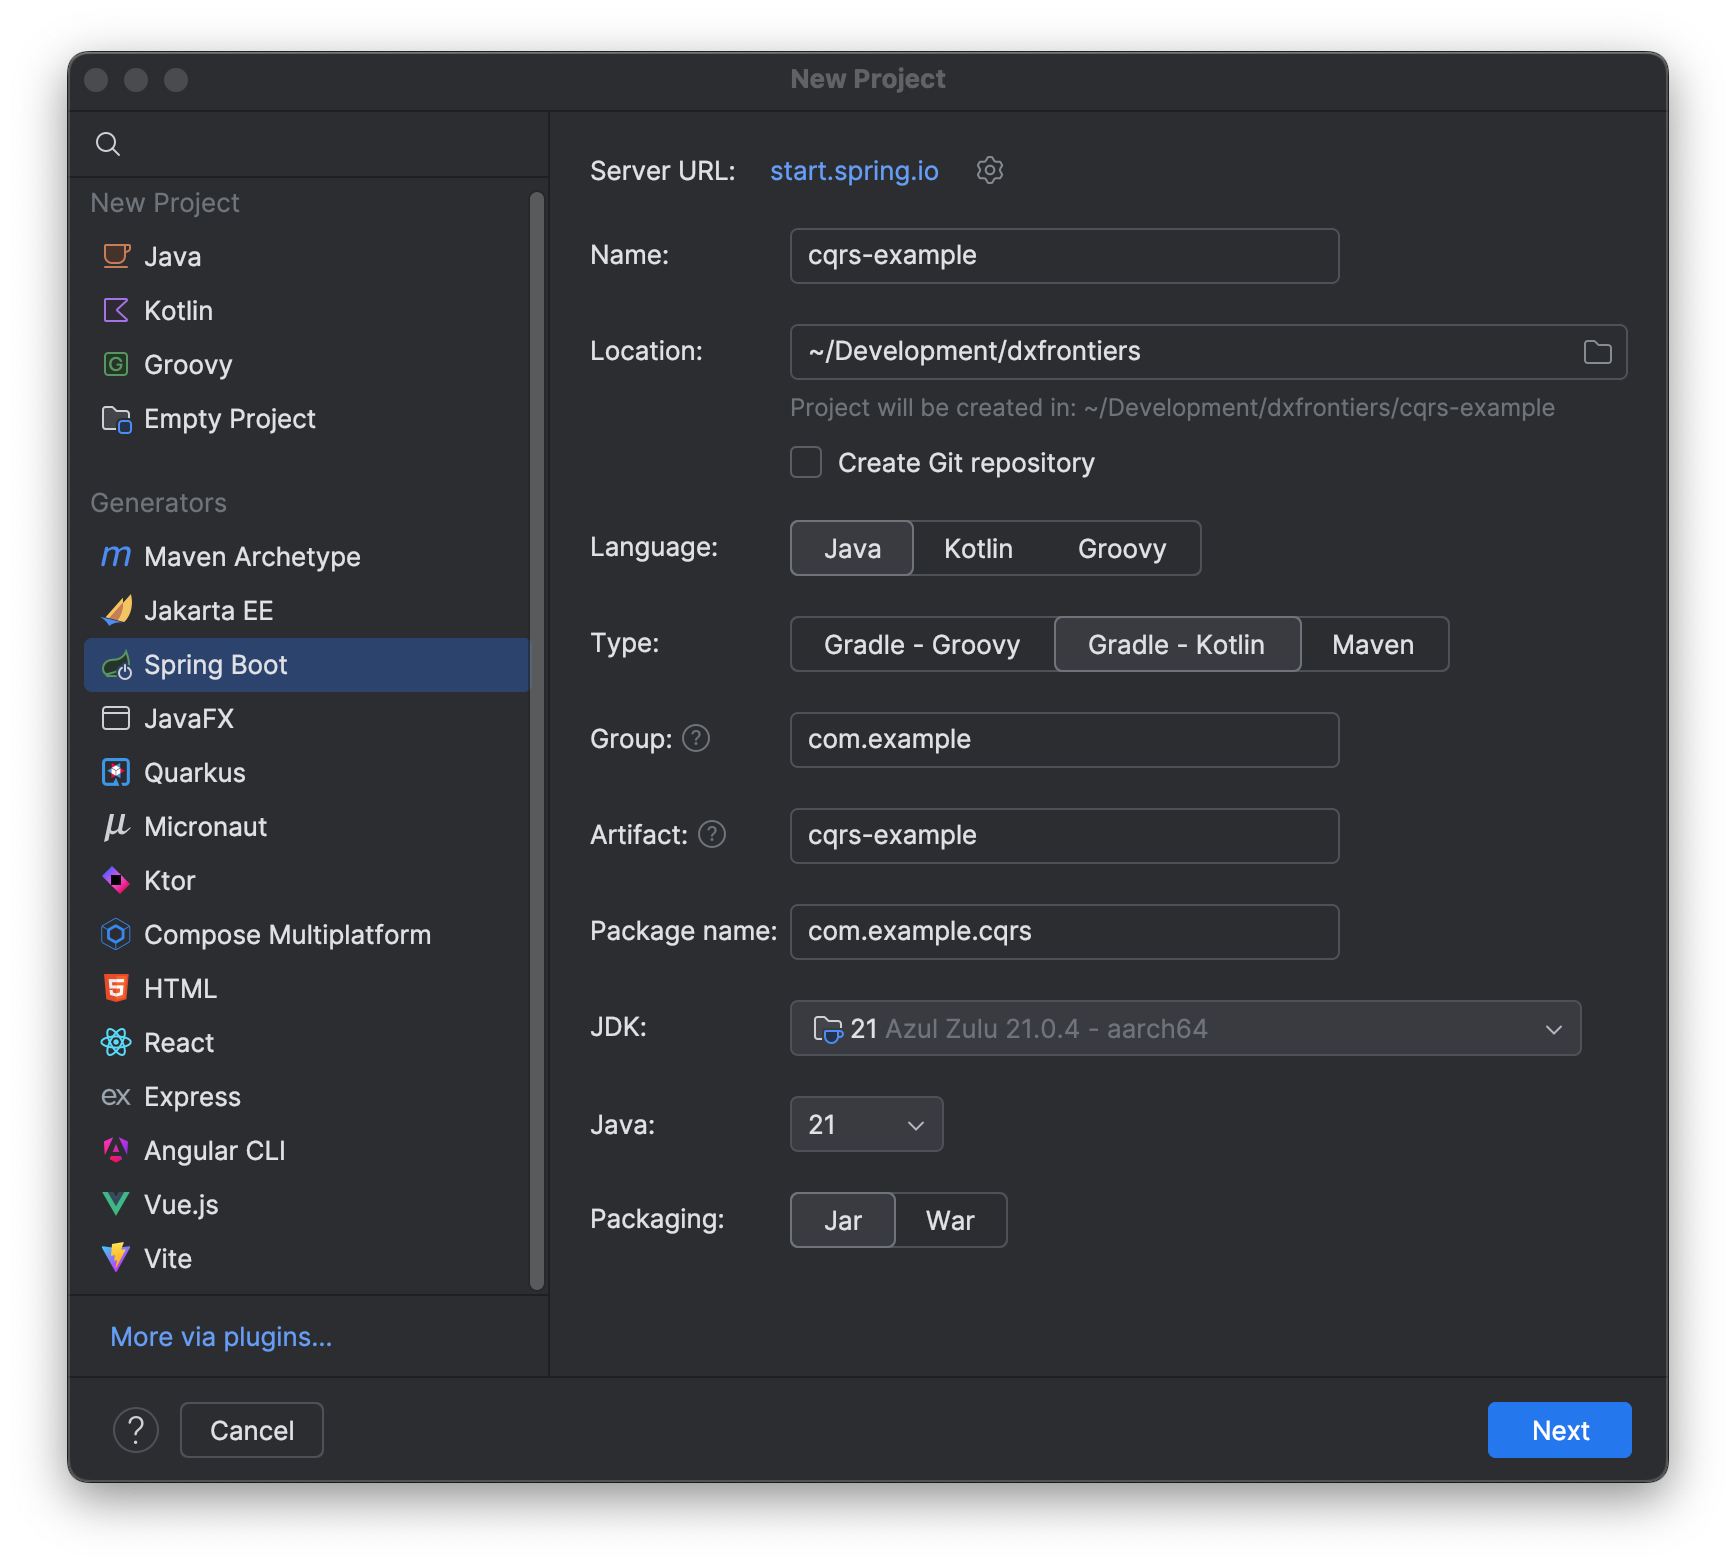
Task: Show help for the Group field
Action: tap(696, 738)
